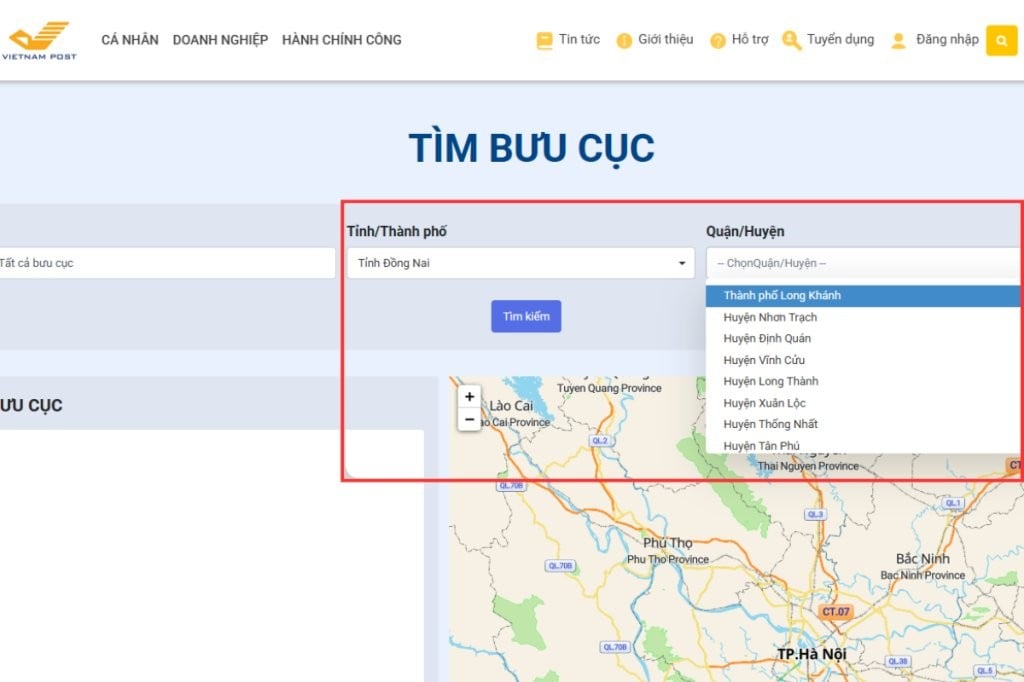Click the Đăng nhập user icon
1024x682 pixels.
click(x=898, y=41)
